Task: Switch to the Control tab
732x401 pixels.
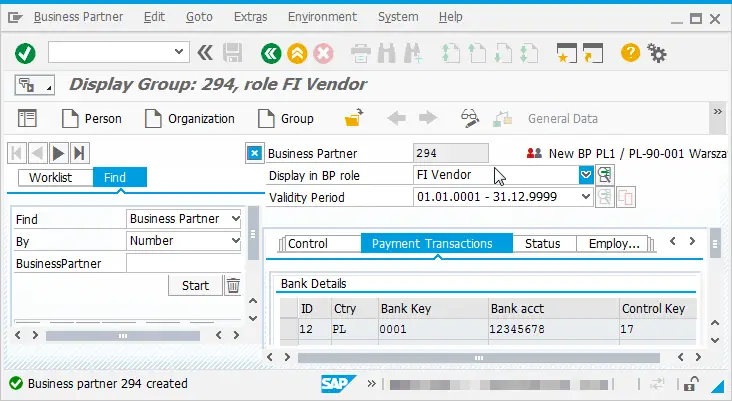Action: (320, 243)
